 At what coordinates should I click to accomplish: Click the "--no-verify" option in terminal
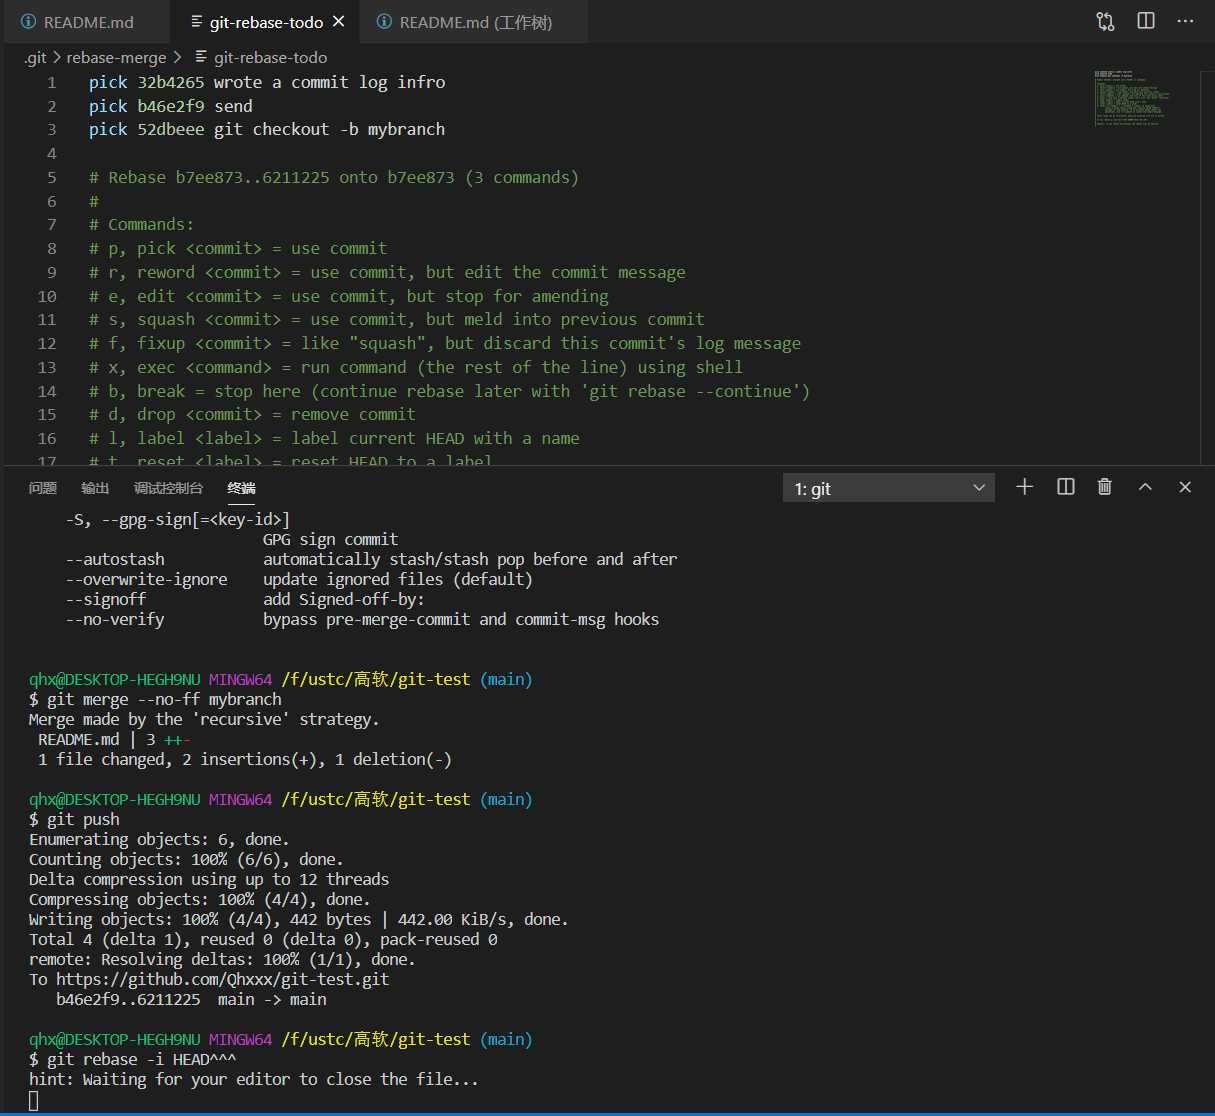click(115, 619)
